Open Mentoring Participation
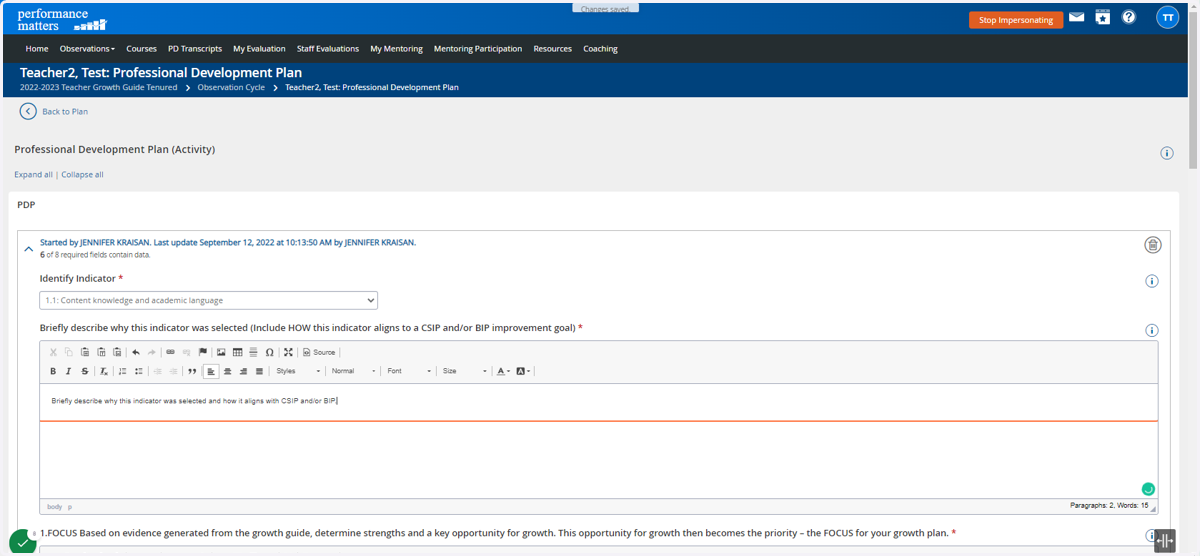 coord(478,48)
